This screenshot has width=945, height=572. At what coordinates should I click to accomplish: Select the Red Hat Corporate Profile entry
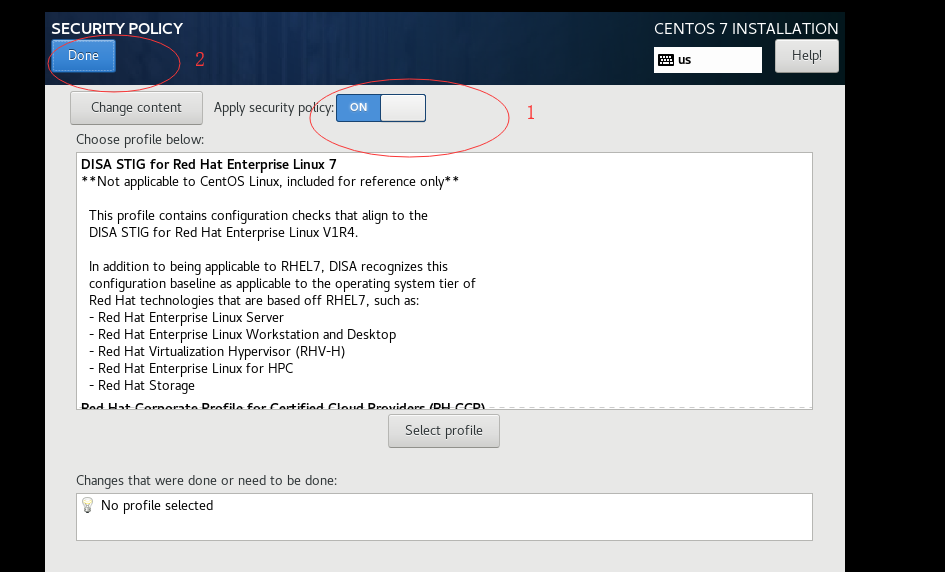click(x=283, y=407)
